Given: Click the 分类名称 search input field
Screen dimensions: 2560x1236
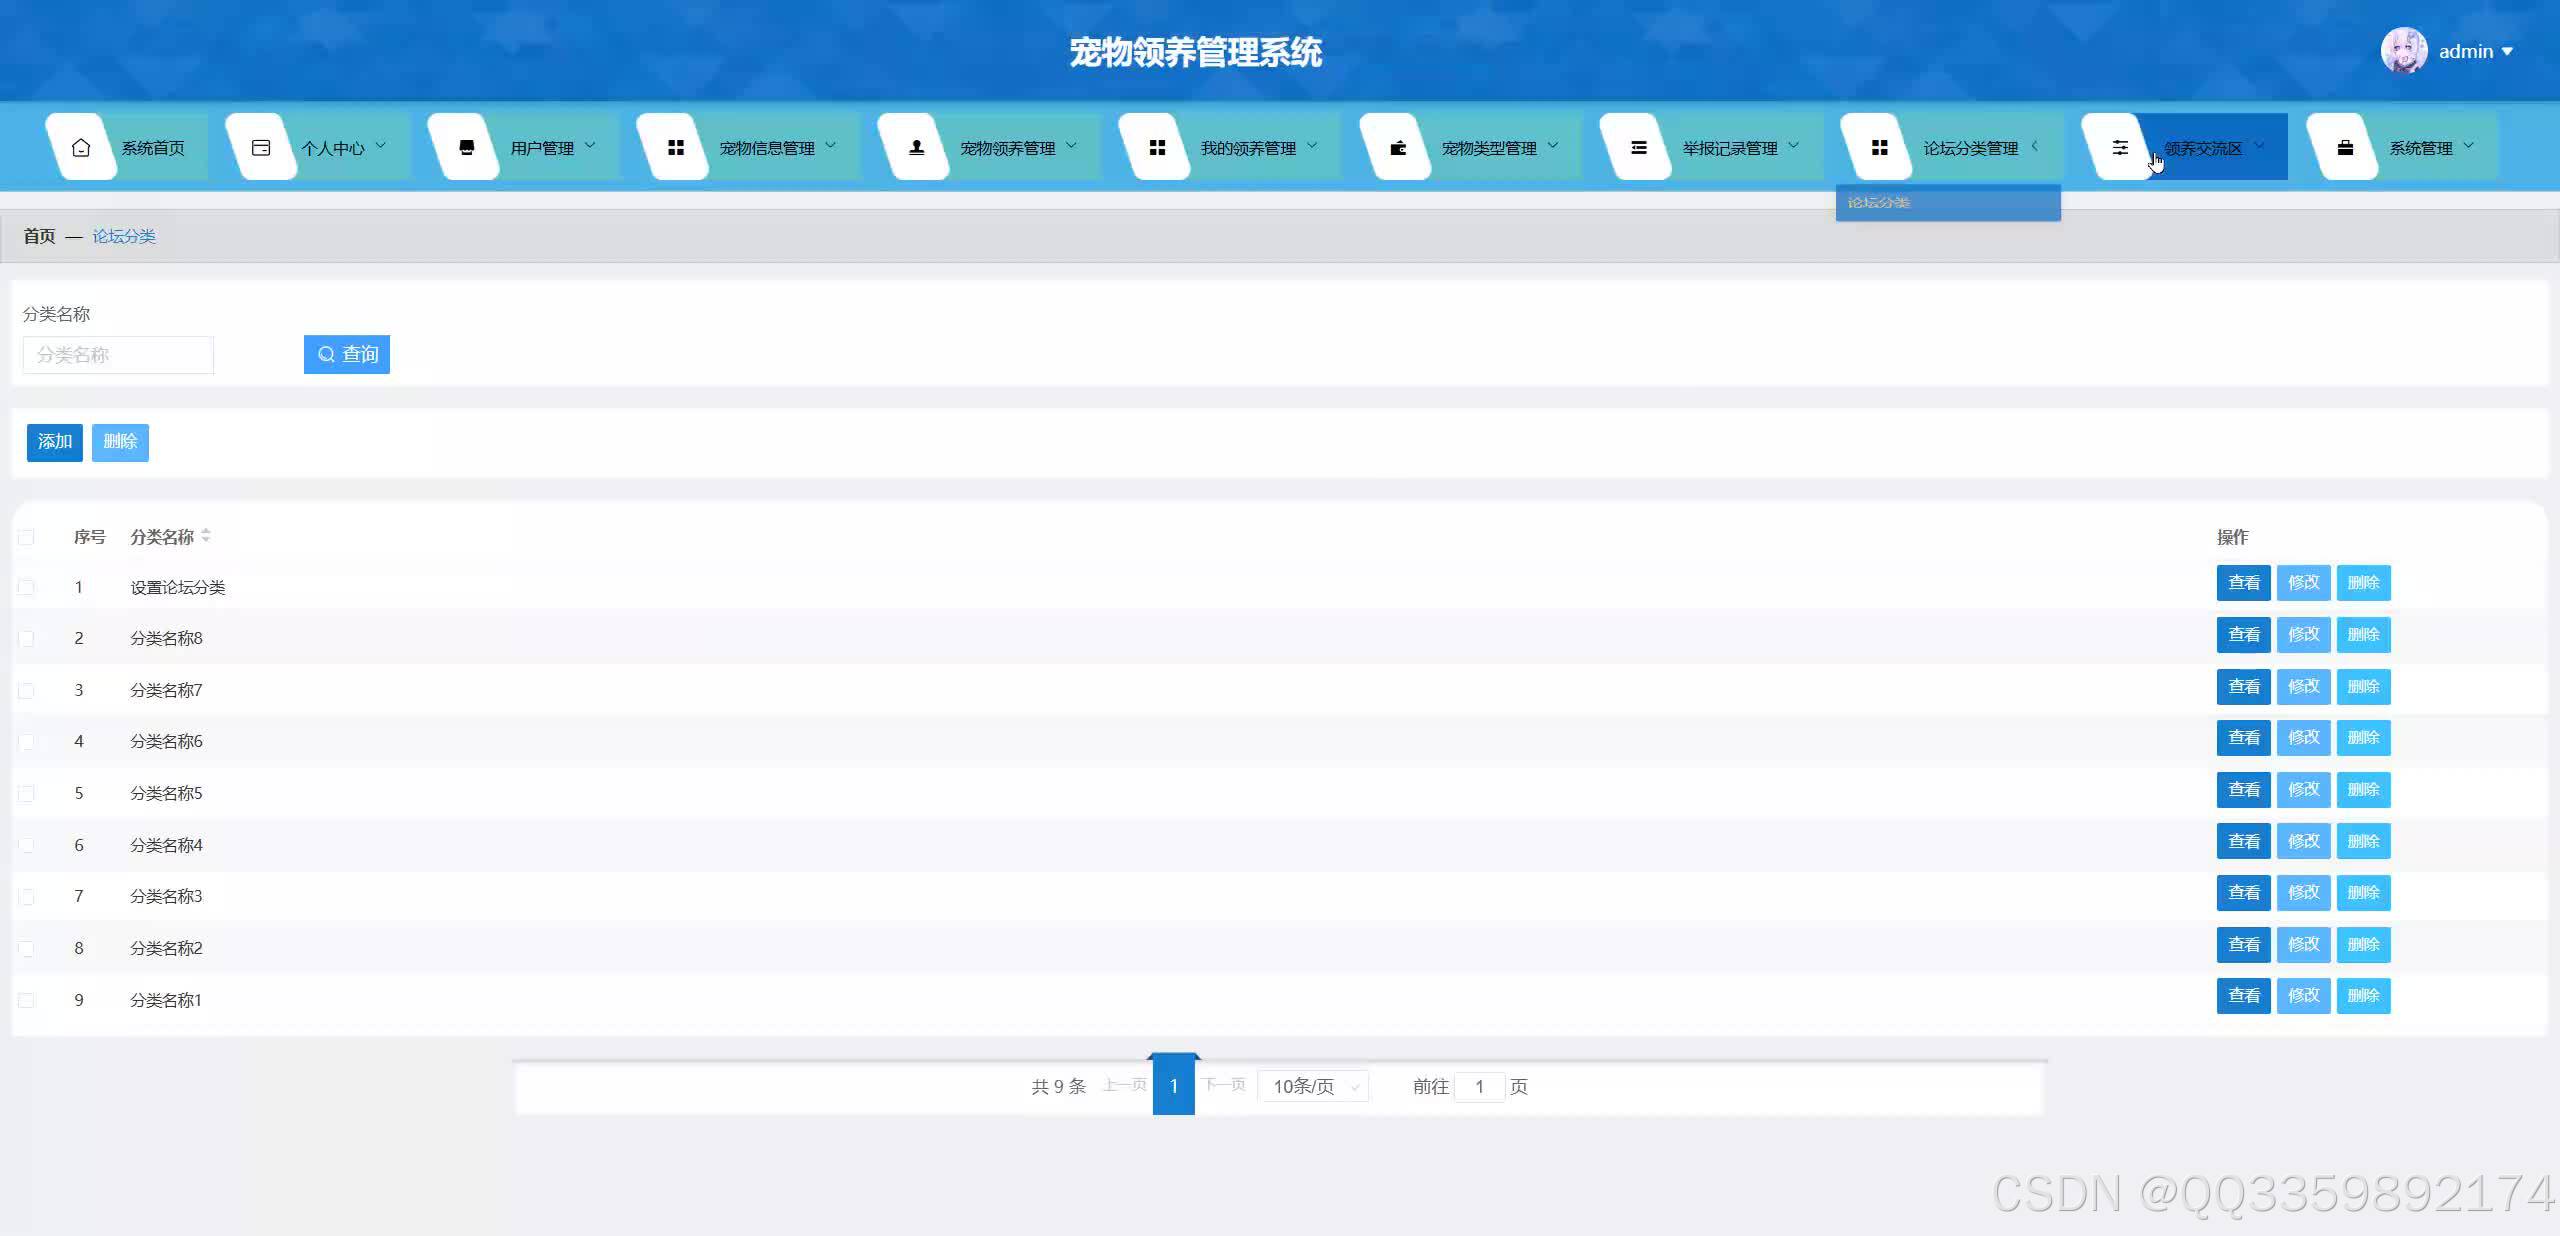Looking at the screenshot, I should click(x=118, y=355).
